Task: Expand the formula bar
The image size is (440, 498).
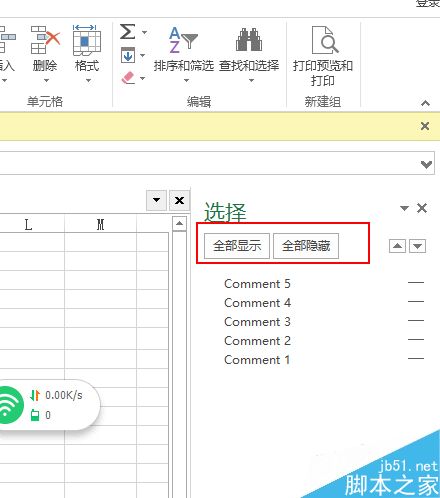Action: coord(426,164)
